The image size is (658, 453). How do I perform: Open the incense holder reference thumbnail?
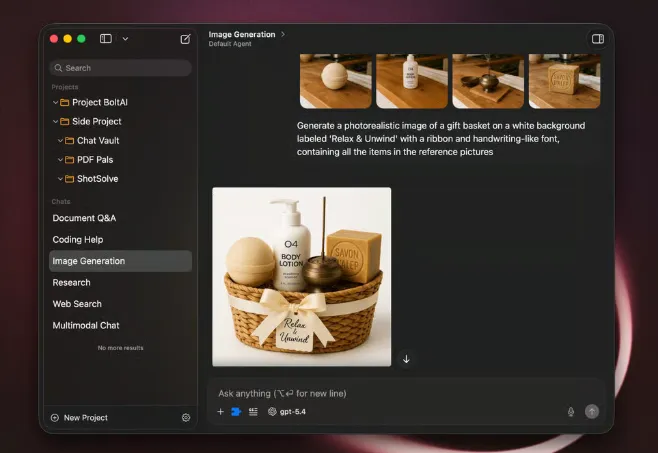point(488,81)
